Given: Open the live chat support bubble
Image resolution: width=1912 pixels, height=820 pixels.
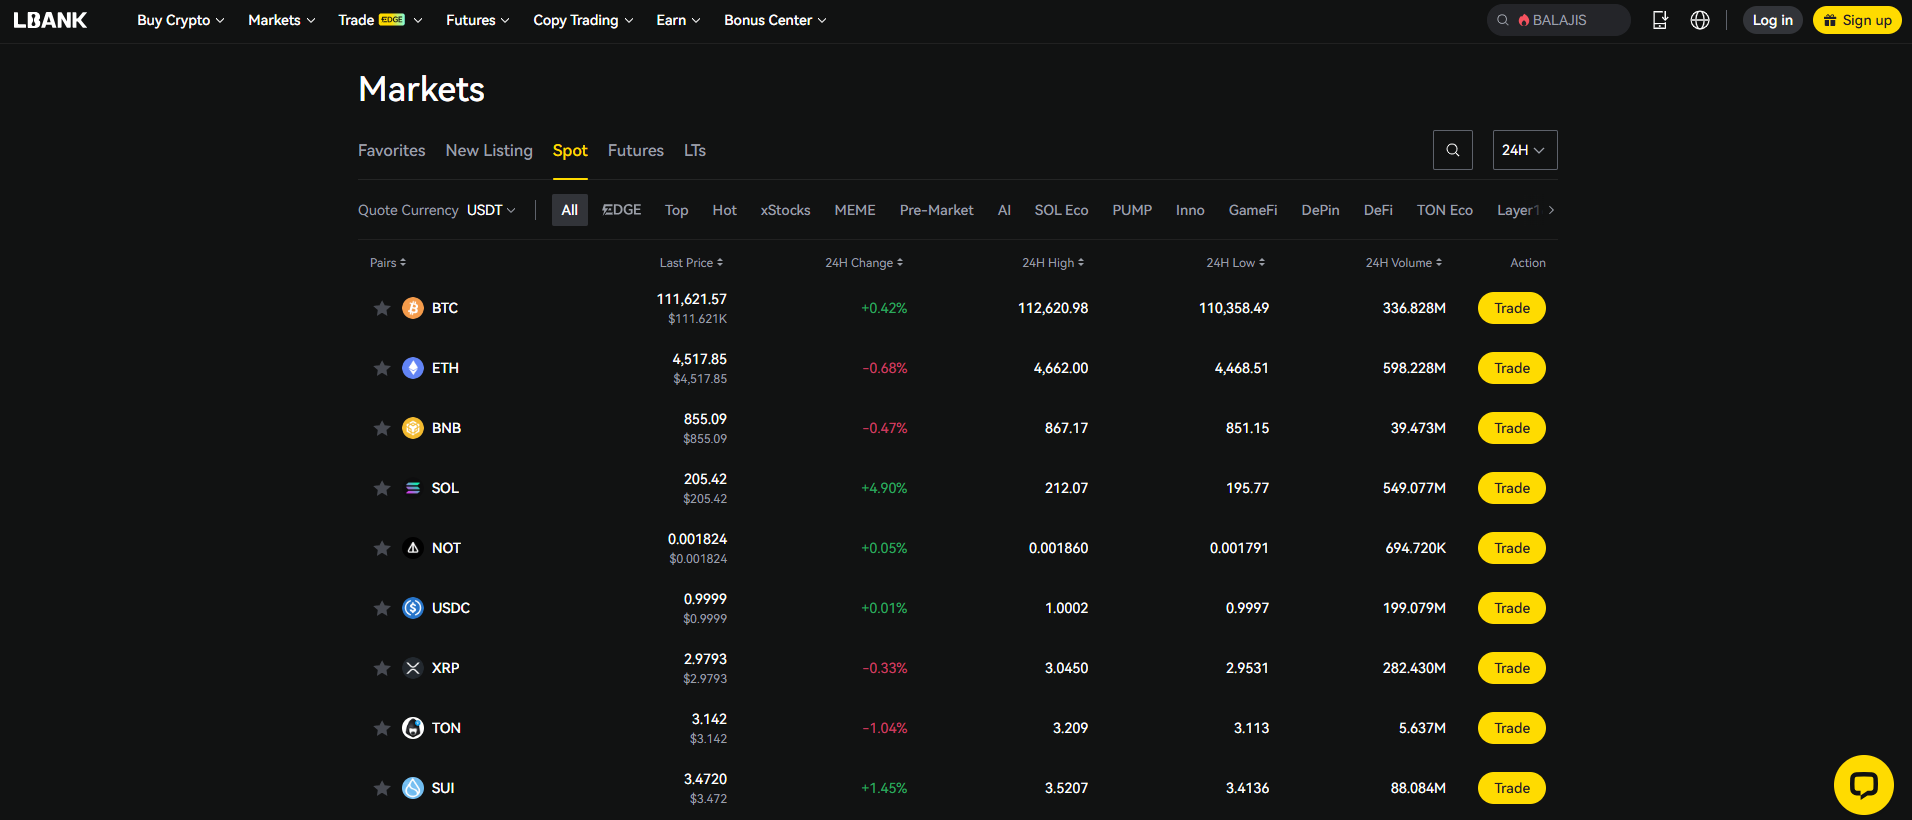Looking at the screenshot, I should click(1864, 785).
